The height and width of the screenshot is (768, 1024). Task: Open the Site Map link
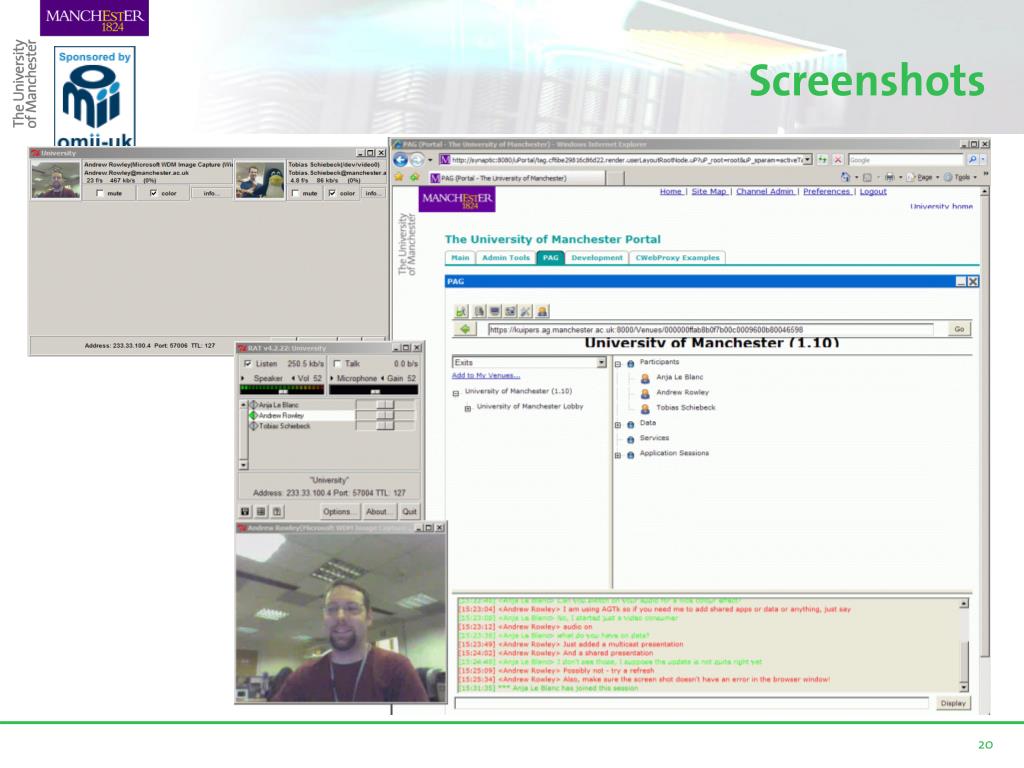[709, 191]
